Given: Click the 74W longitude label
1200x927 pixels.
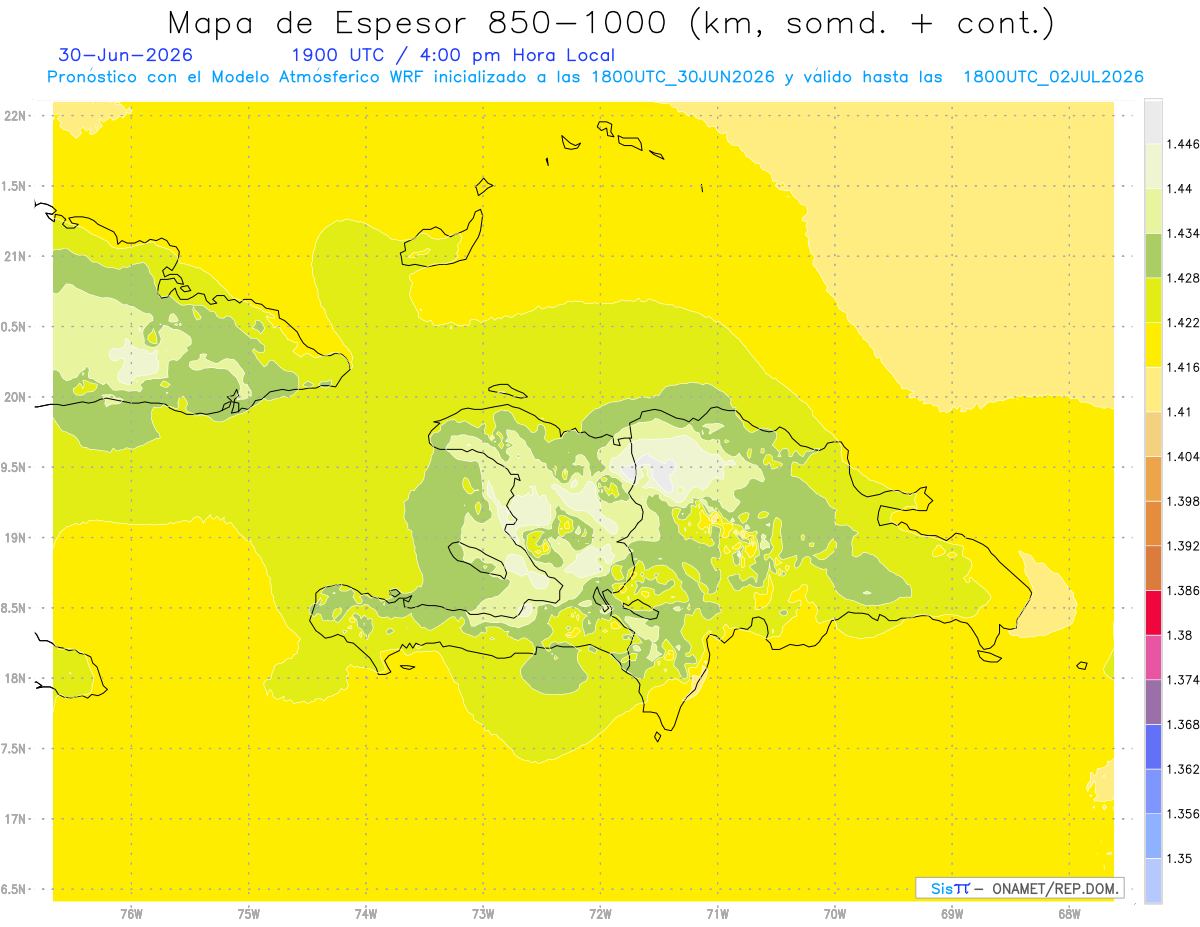Looking at the screenshot, I should click(x=366, y=913).
